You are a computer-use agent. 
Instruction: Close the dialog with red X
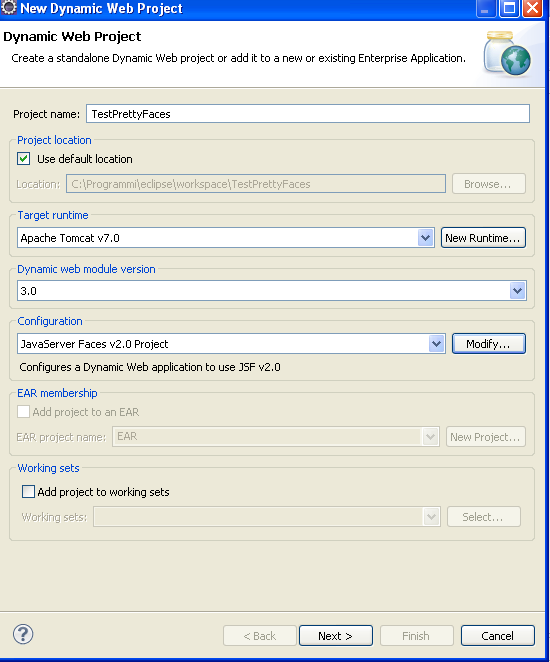pyautogui.click(x=533, y=8)
